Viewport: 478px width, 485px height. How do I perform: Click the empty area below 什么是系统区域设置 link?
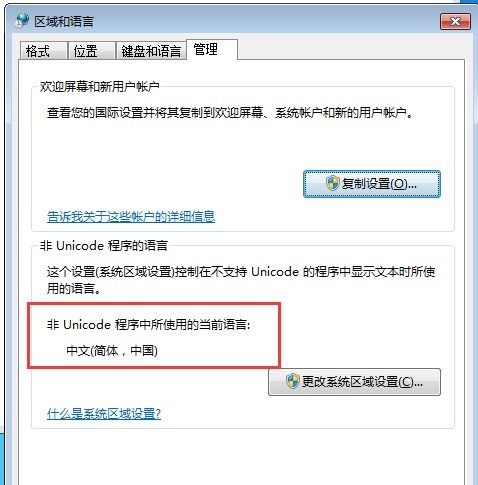242,457
